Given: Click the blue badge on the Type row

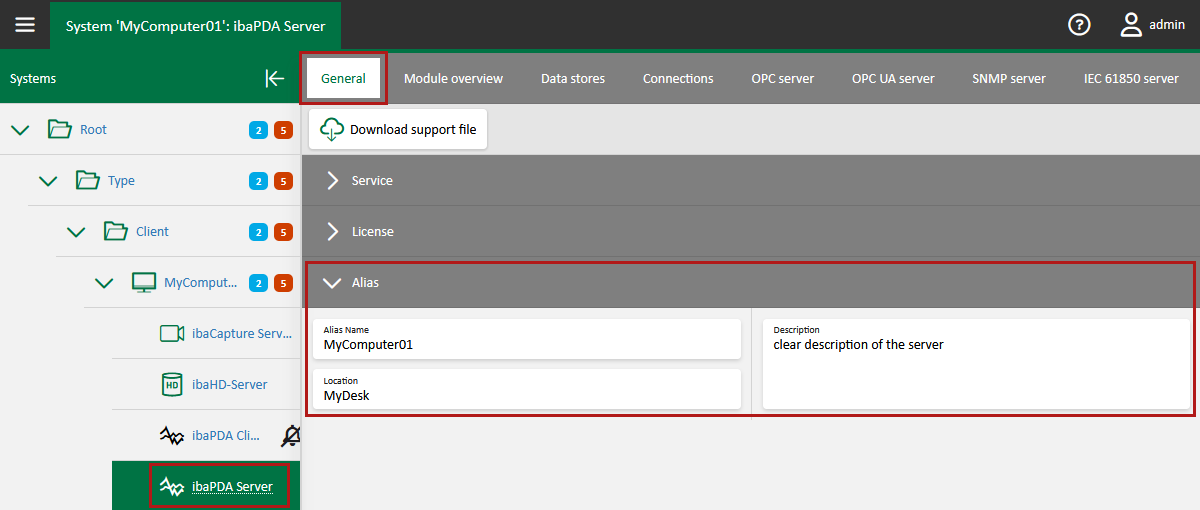Looking at the screenshot, I should pos(258,181).
